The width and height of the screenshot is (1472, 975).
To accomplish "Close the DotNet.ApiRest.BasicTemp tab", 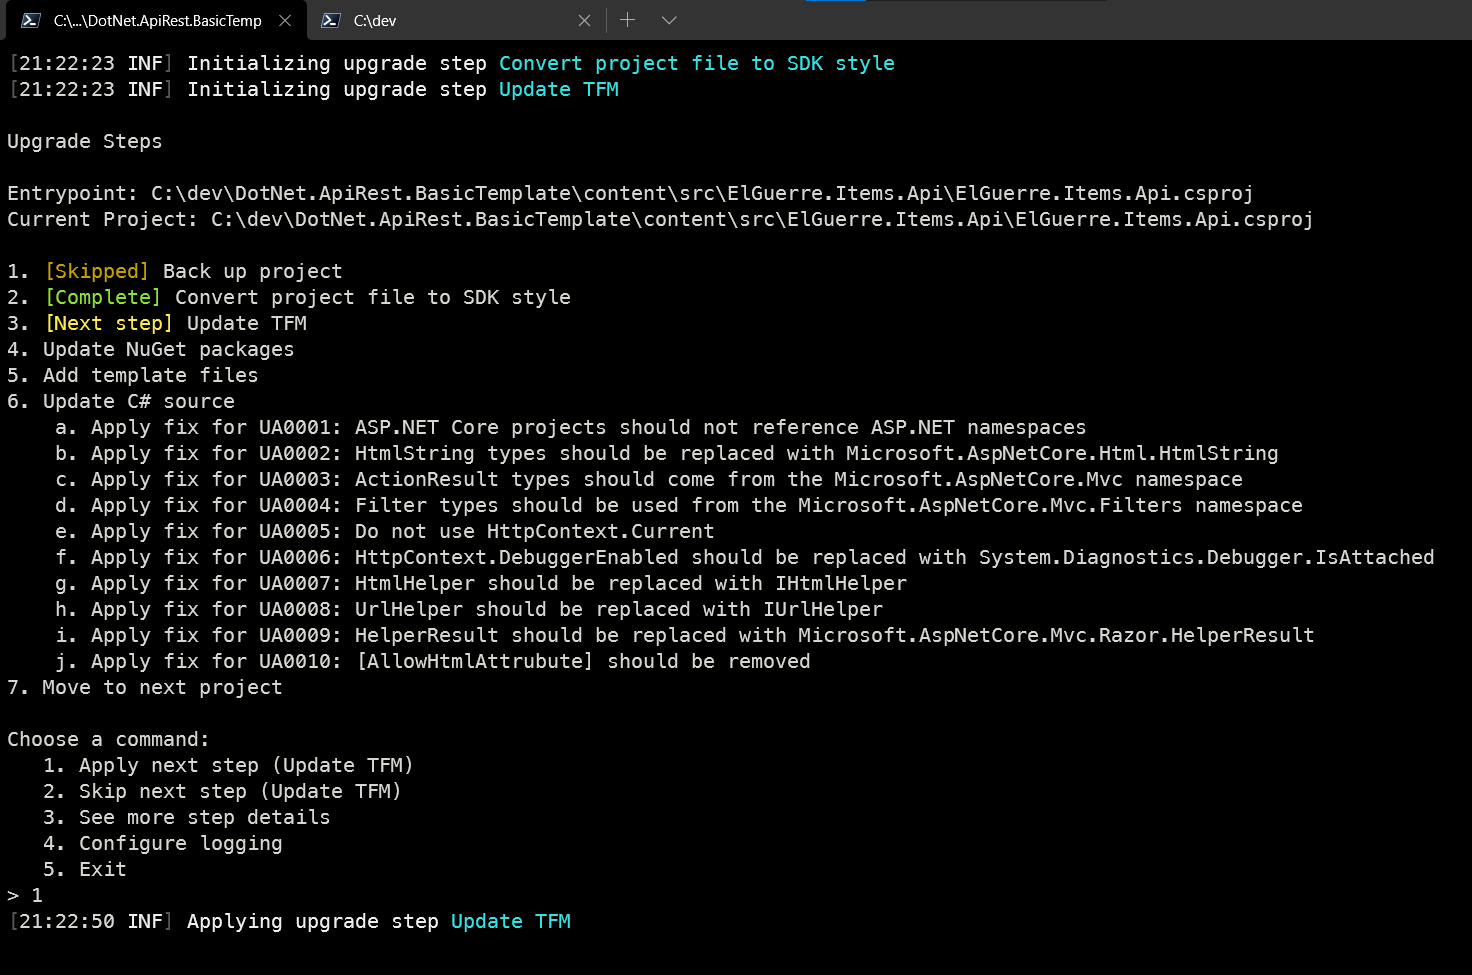I will click(x=285, y=20).
